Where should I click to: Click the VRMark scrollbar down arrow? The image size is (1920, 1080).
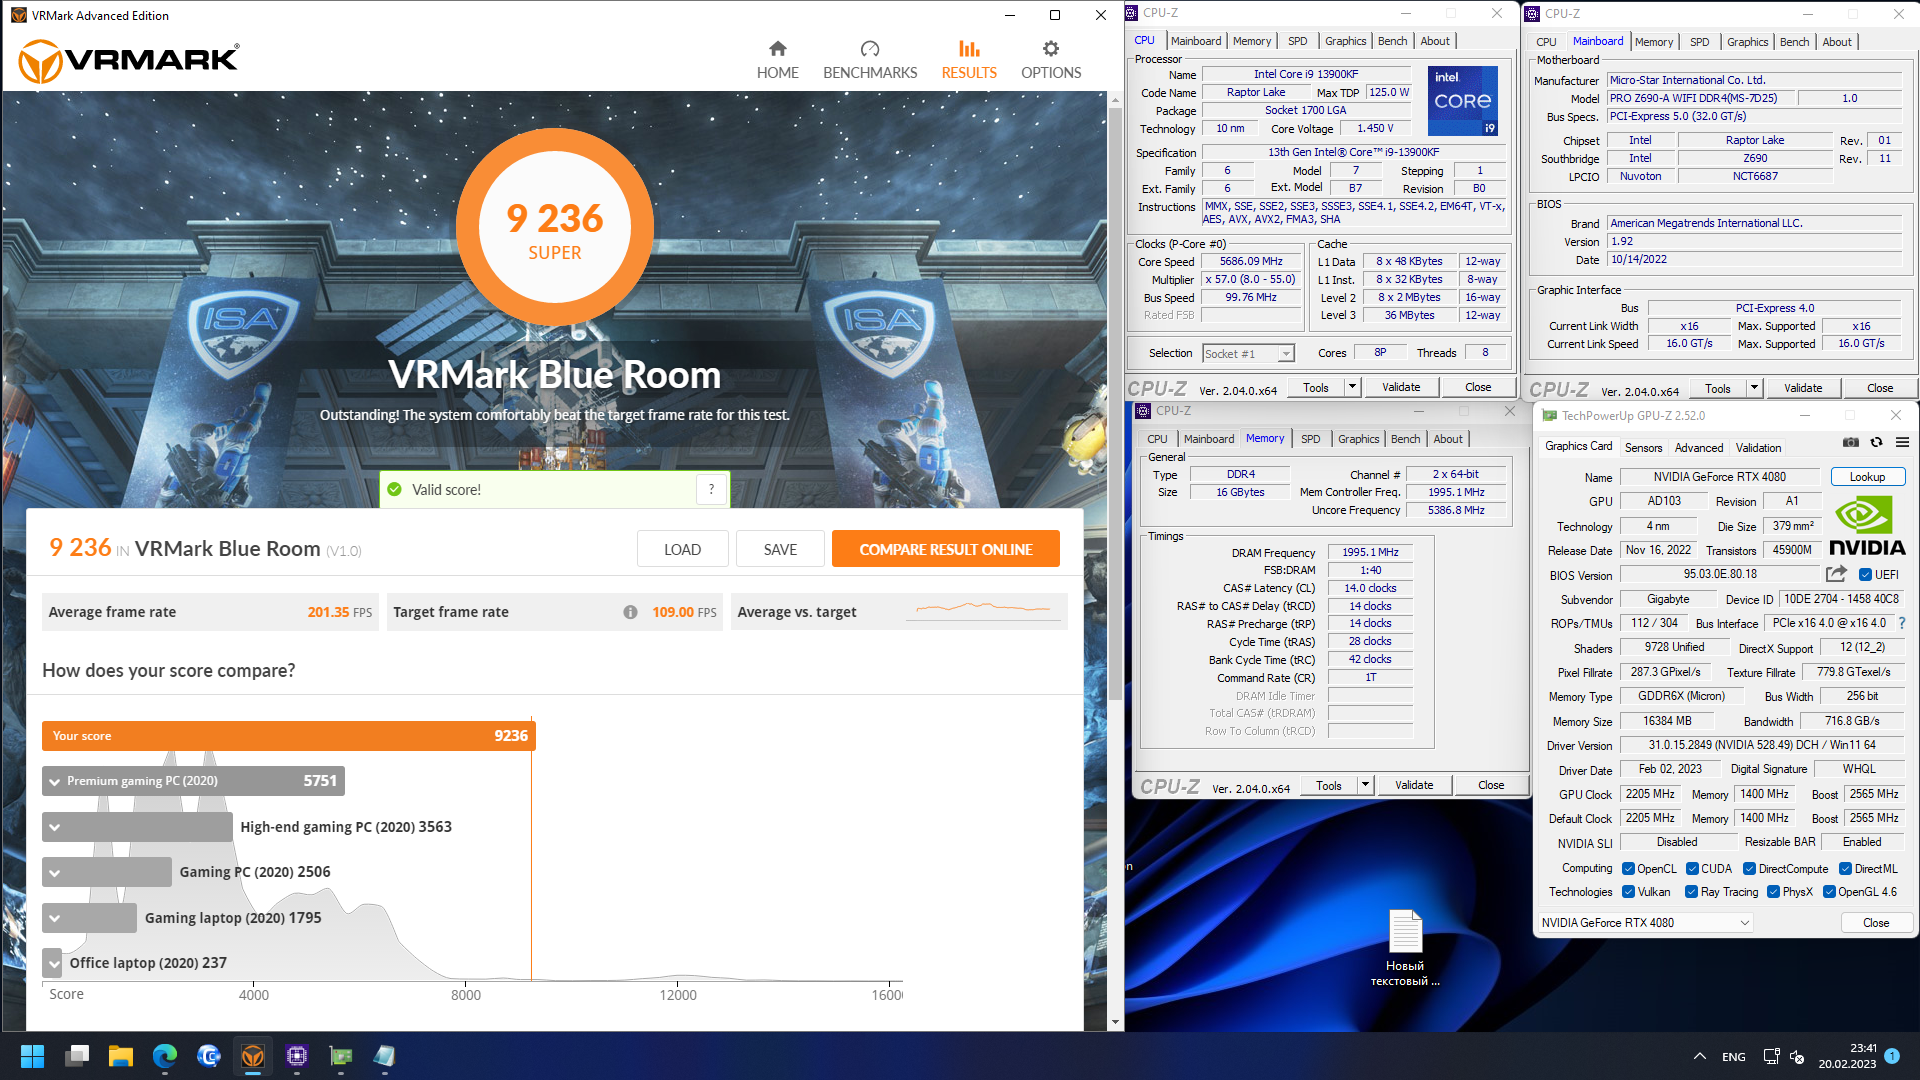point(1115,1022)
